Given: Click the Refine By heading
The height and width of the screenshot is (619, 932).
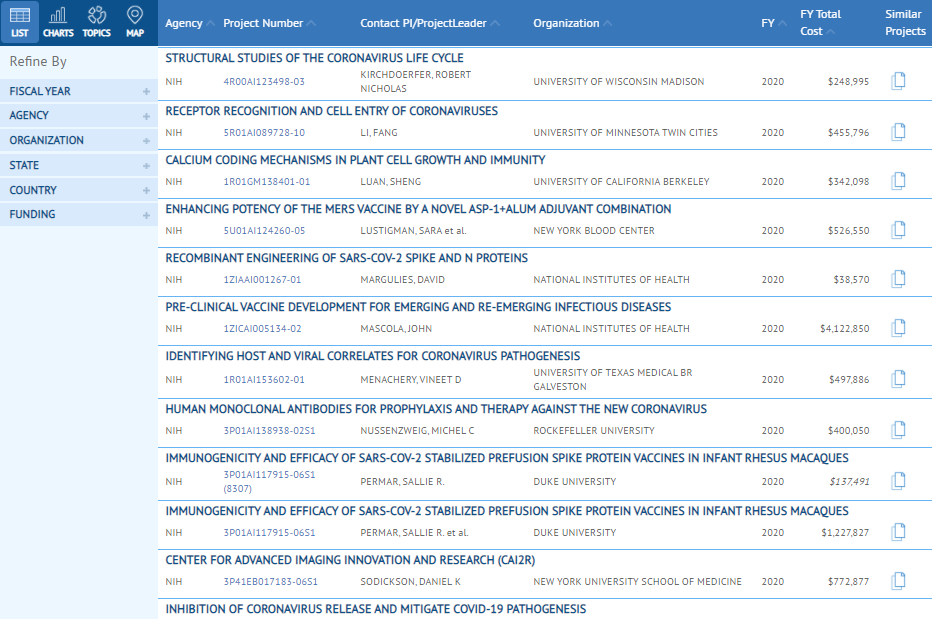Looking at the screenshot, I should 38,61.
